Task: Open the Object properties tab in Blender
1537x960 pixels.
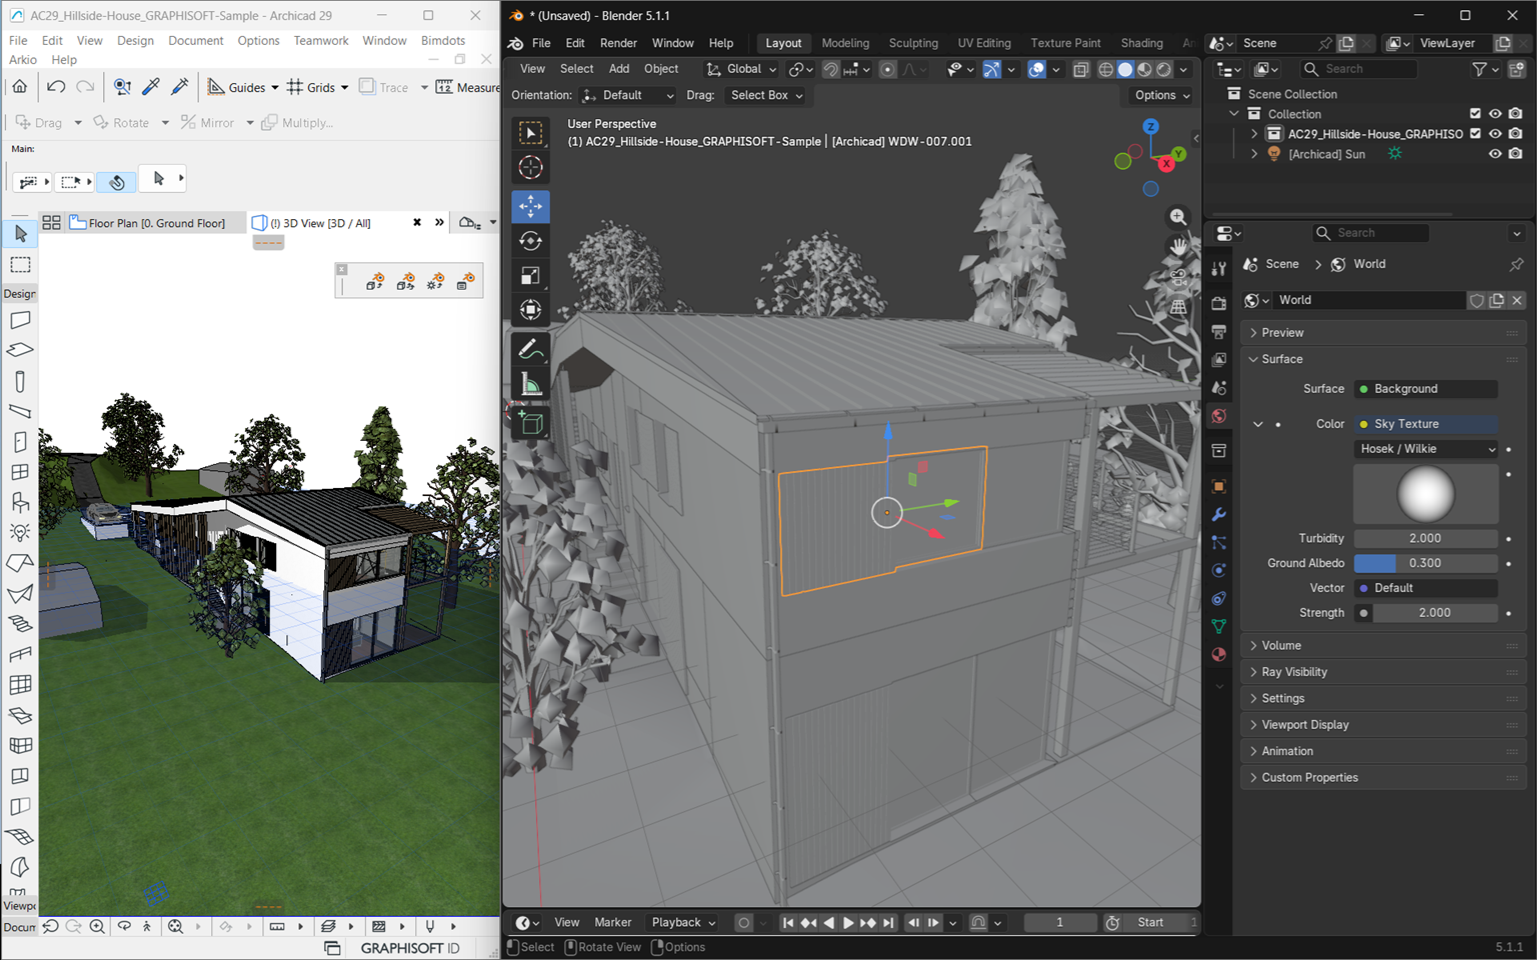Action: pos(1219,486)
